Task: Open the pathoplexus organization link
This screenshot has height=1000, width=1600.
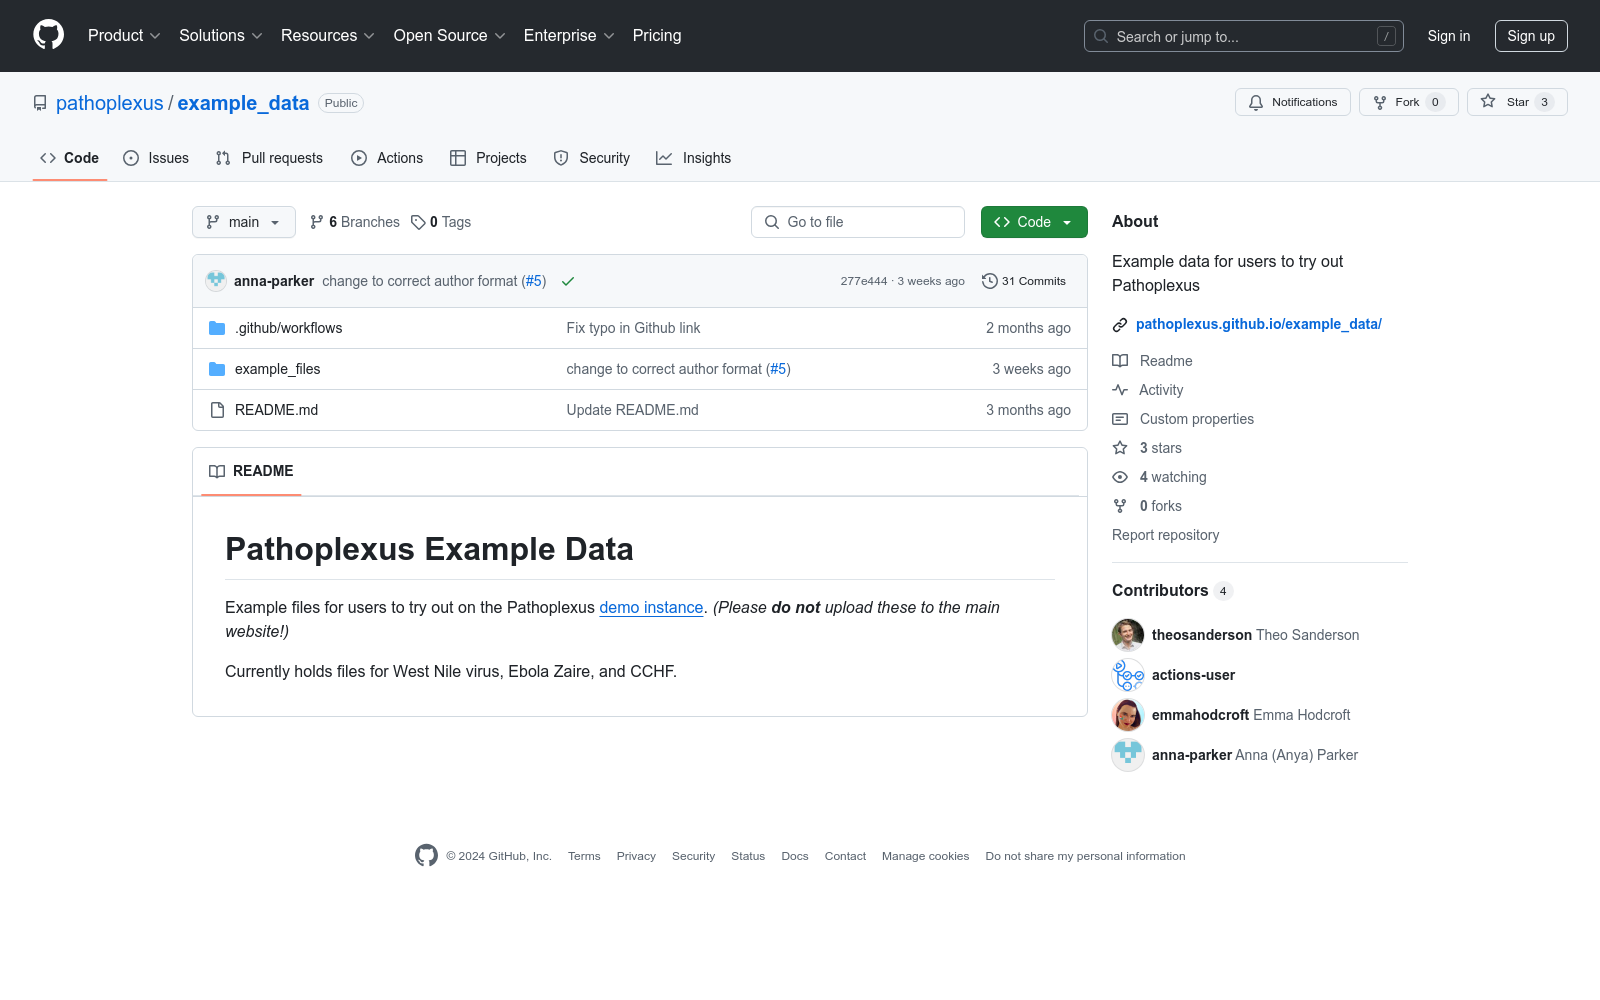Action: click(110, 103)
